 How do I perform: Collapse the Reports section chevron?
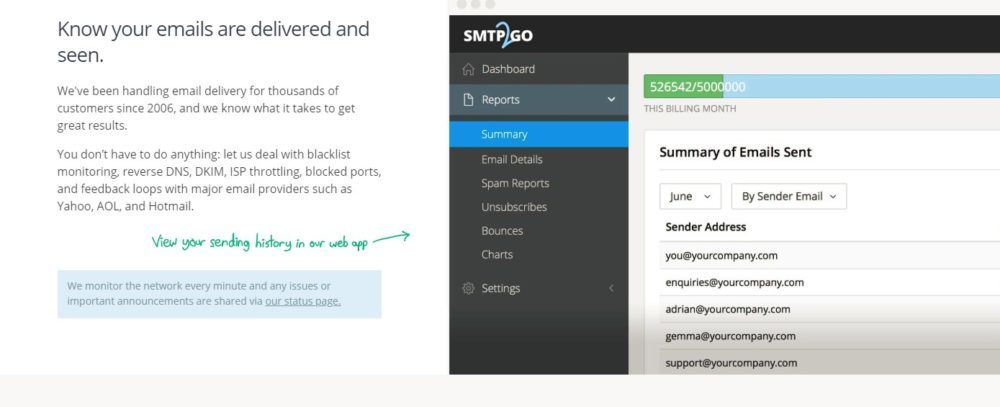[611, 100]
